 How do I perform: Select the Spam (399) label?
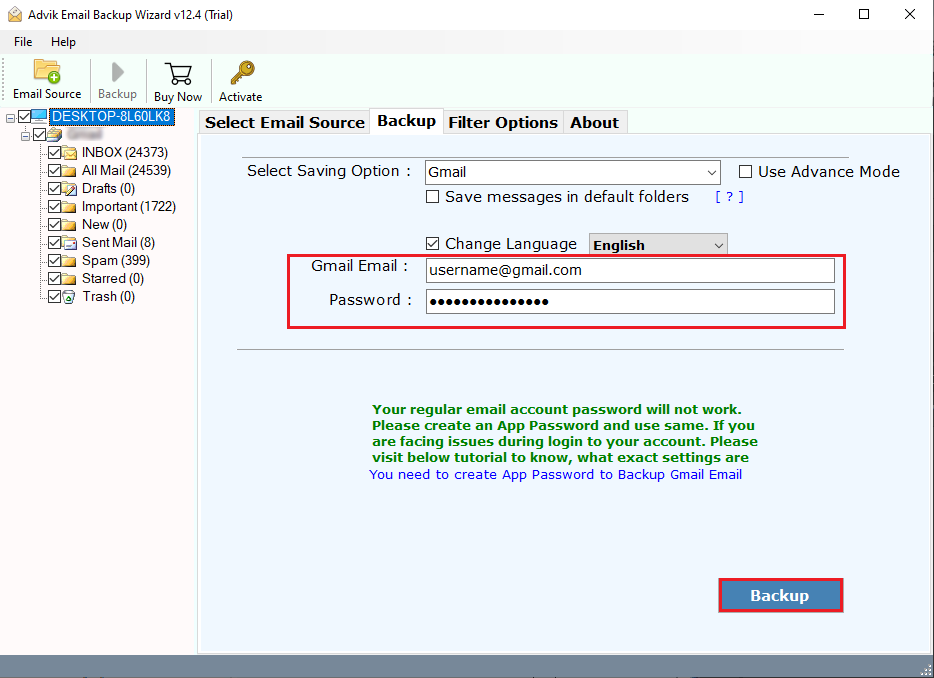tap(116, 260)
